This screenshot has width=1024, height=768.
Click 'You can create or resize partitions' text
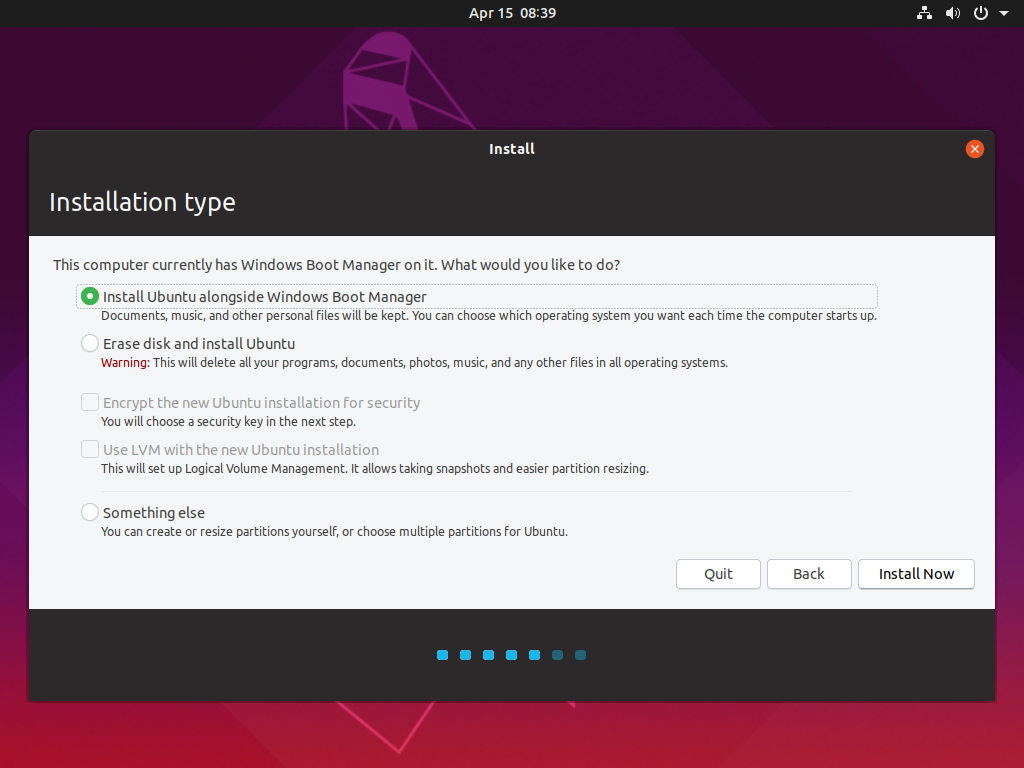[334, 532]
